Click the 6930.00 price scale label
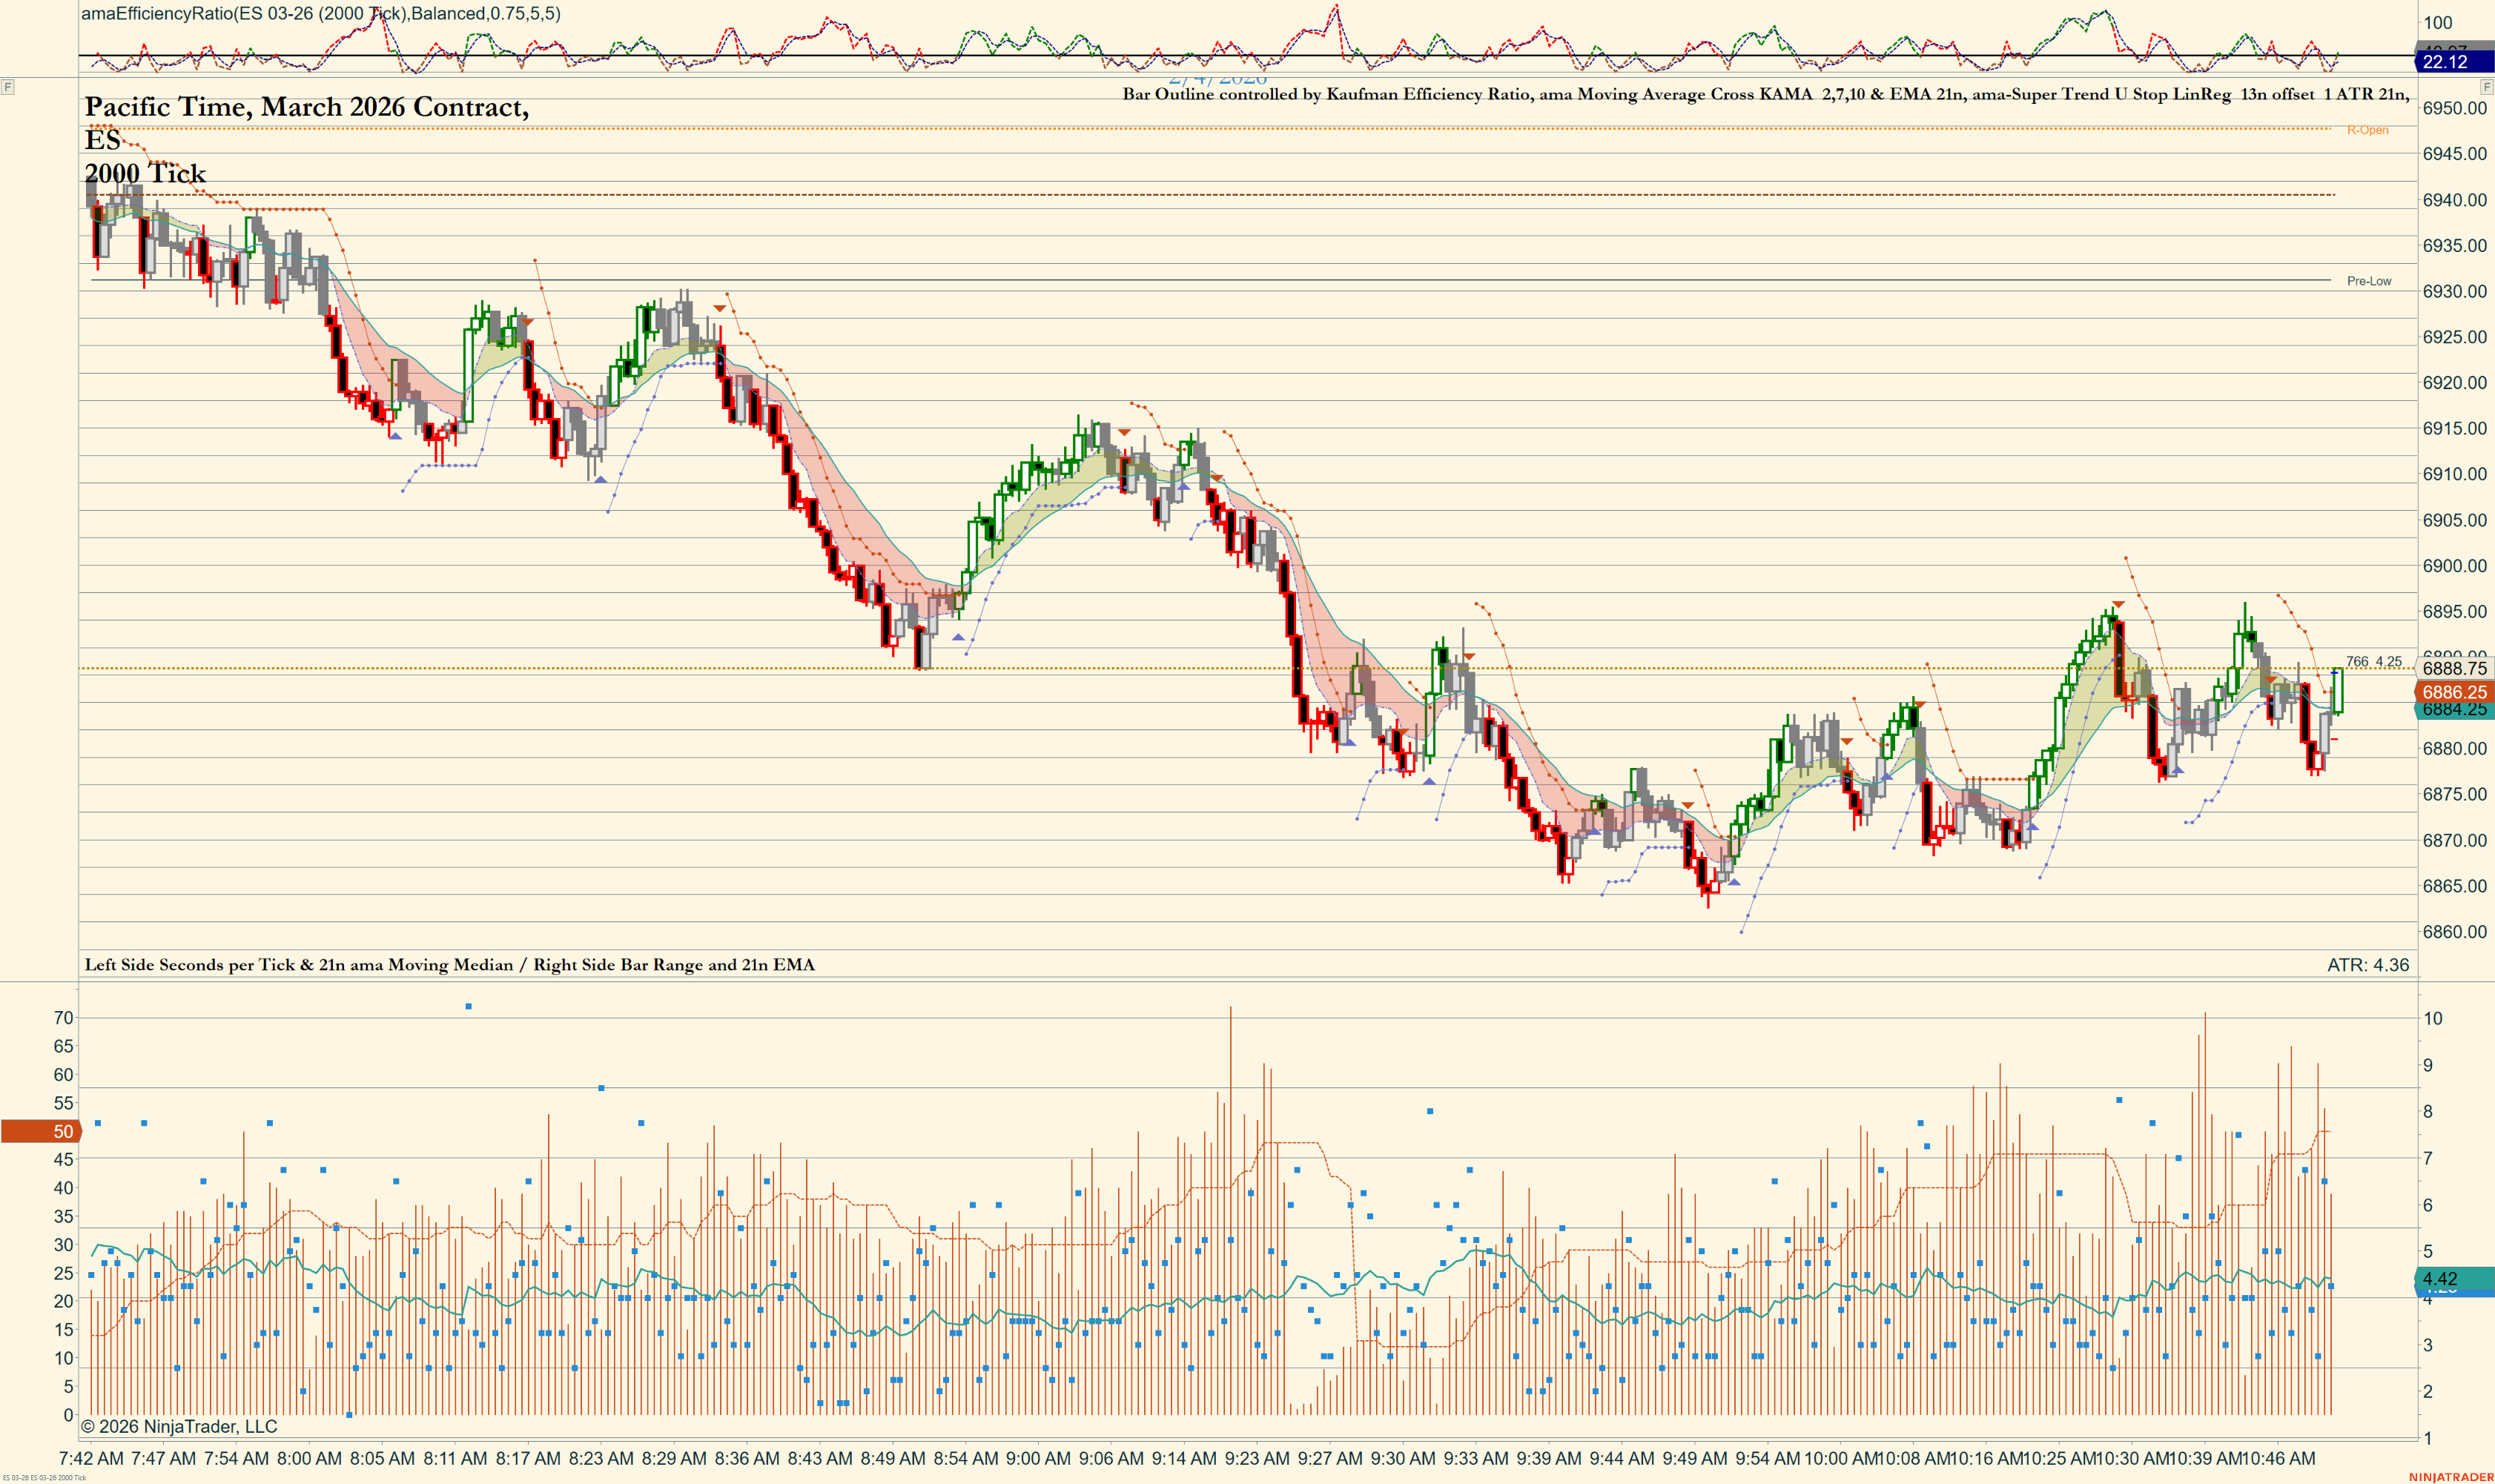This screenshot has width=2495, height=1484. [2454, 291]
